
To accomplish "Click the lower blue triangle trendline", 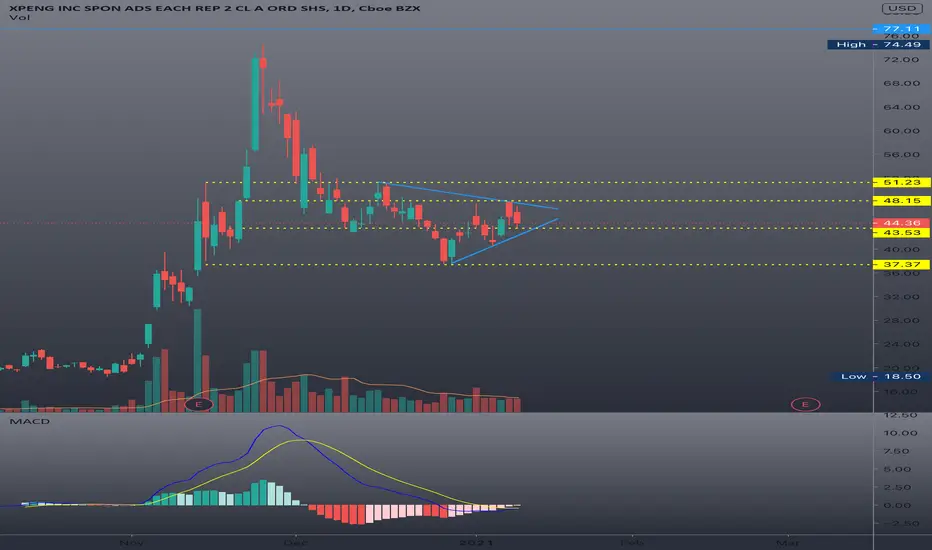I will coord(504,241).
